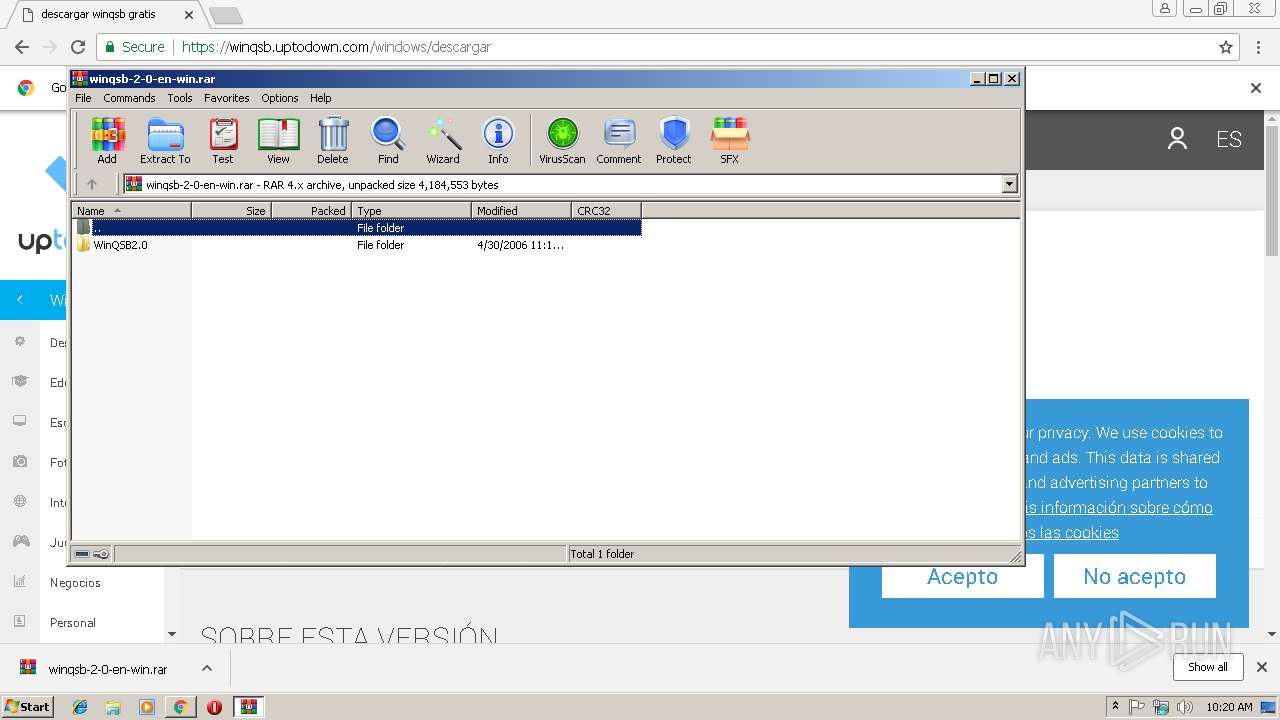Bookmark this page with star icon
The width and height of the screenshot is (1280, 720).
click(x=1226, y=47)
